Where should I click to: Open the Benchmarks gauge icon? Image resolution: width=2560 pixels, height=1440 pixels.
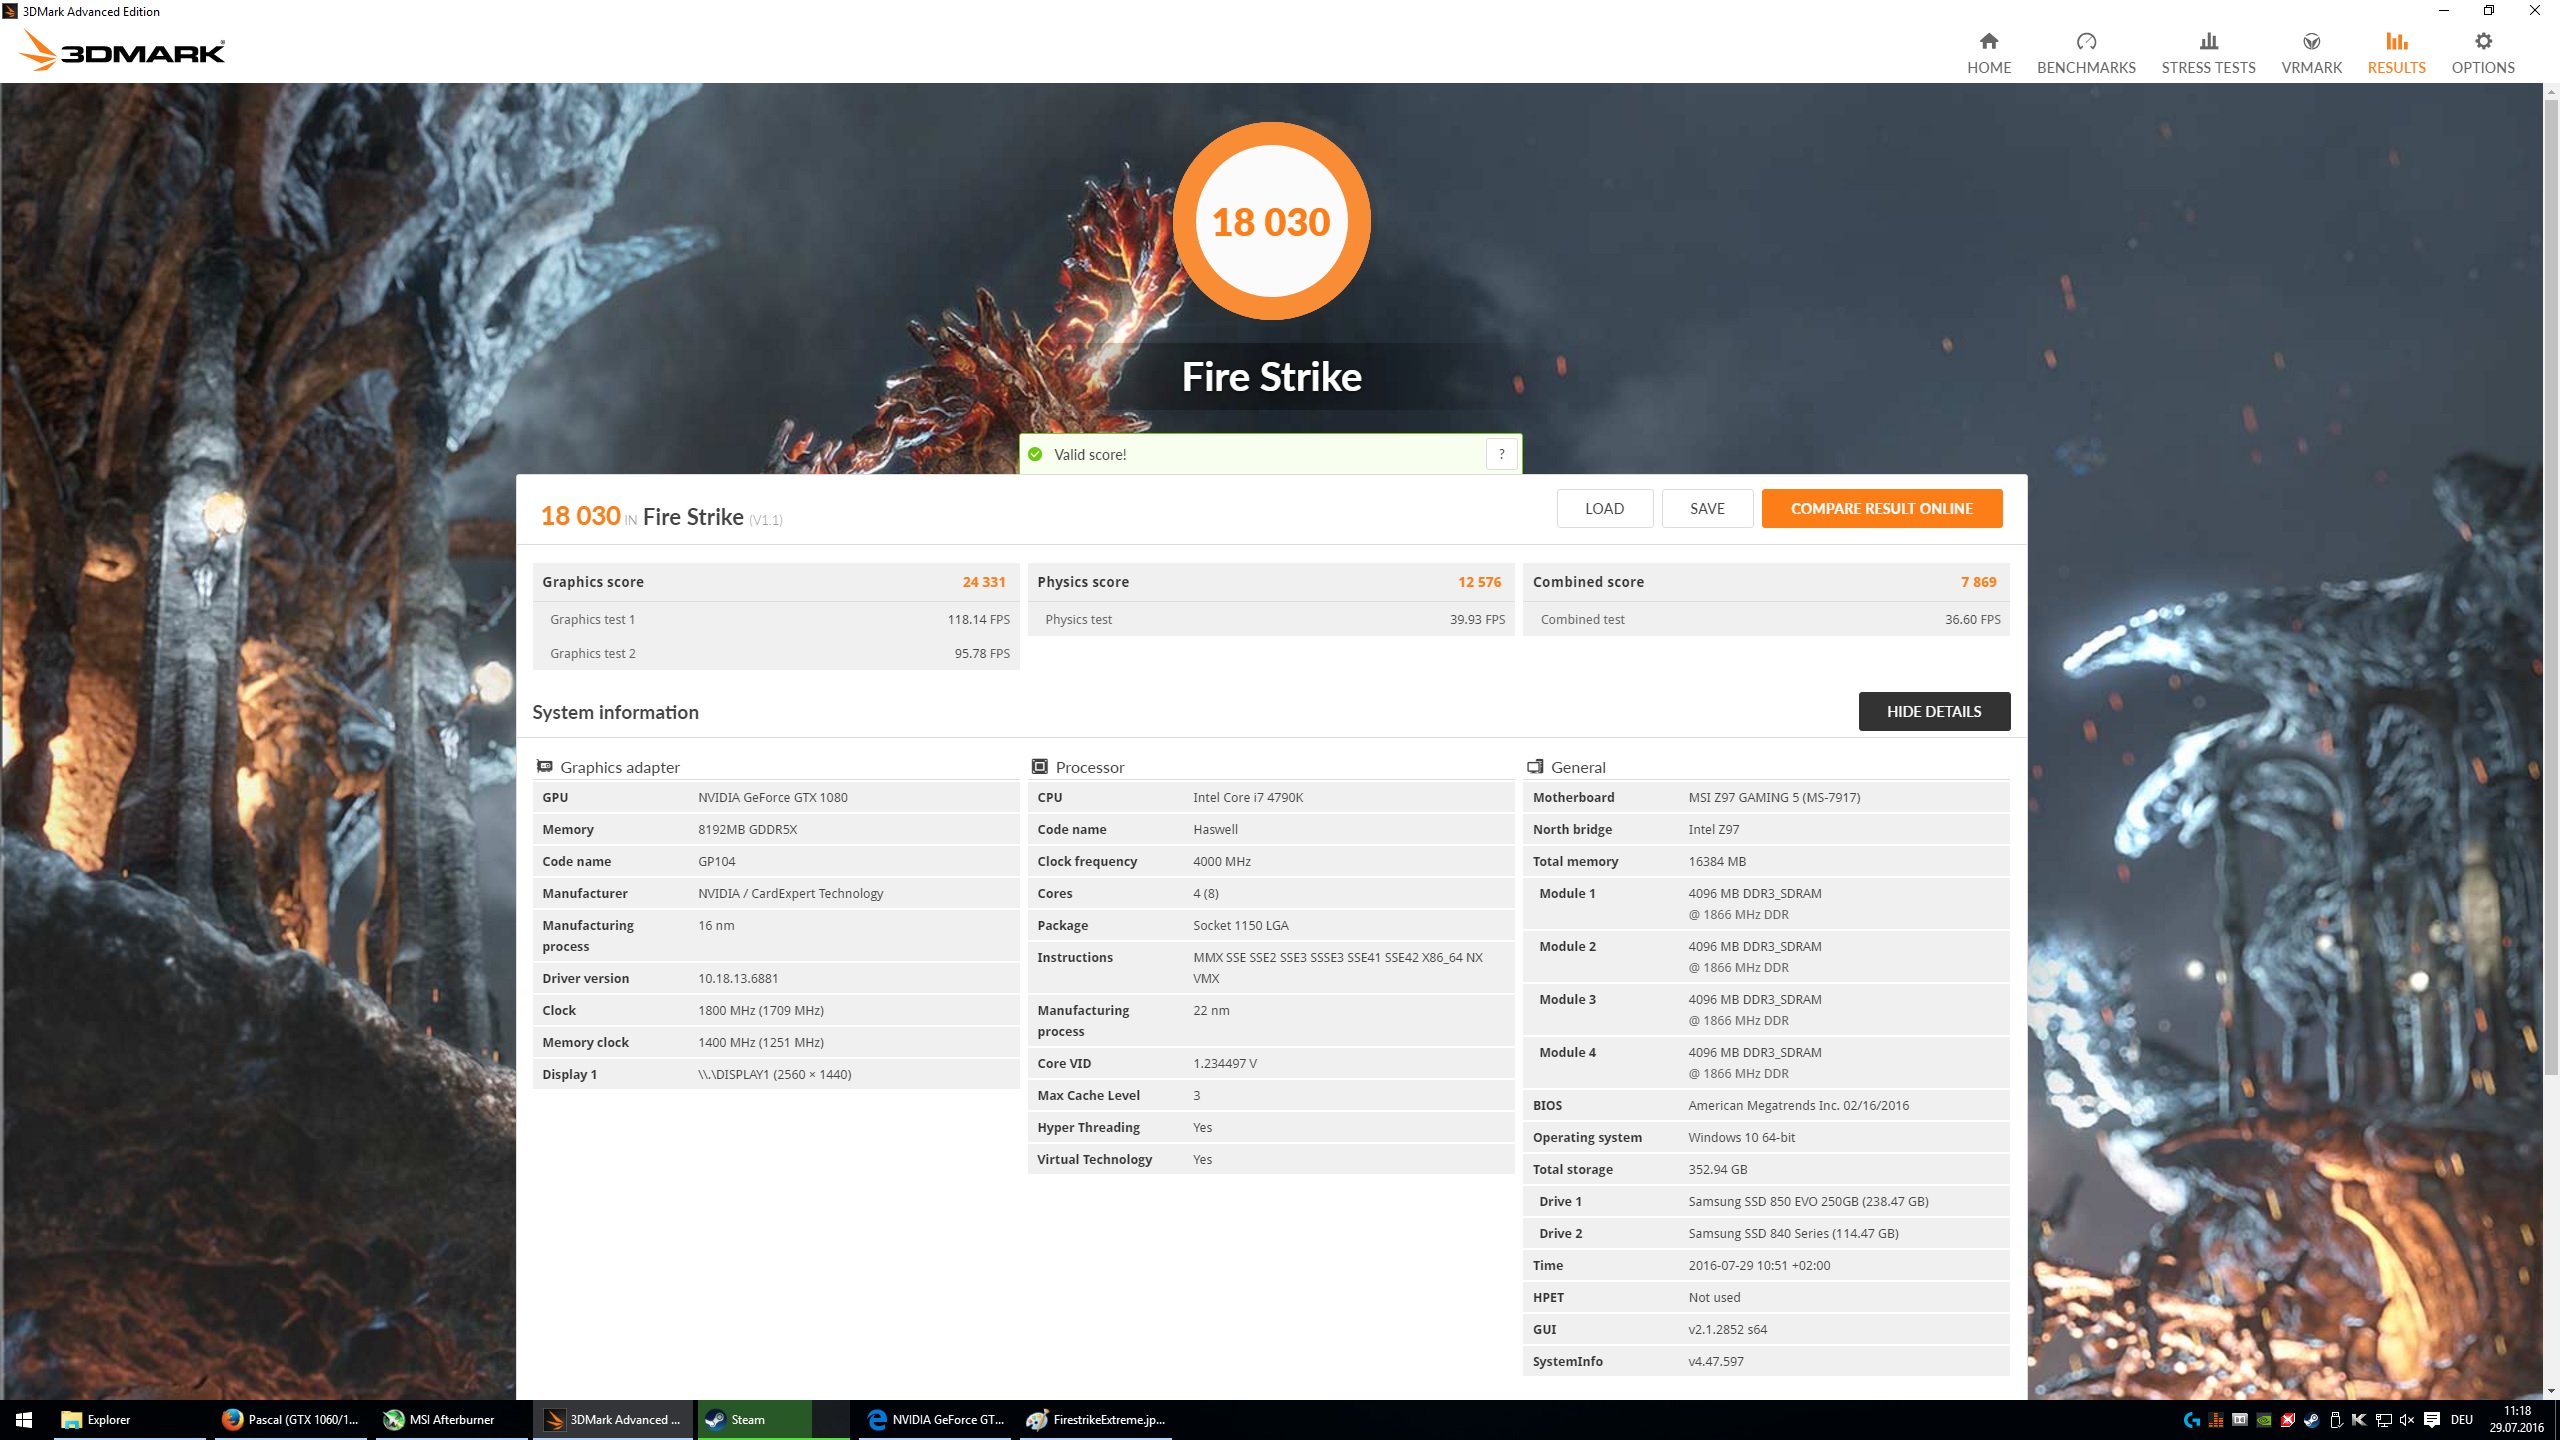pos(2086,42)
